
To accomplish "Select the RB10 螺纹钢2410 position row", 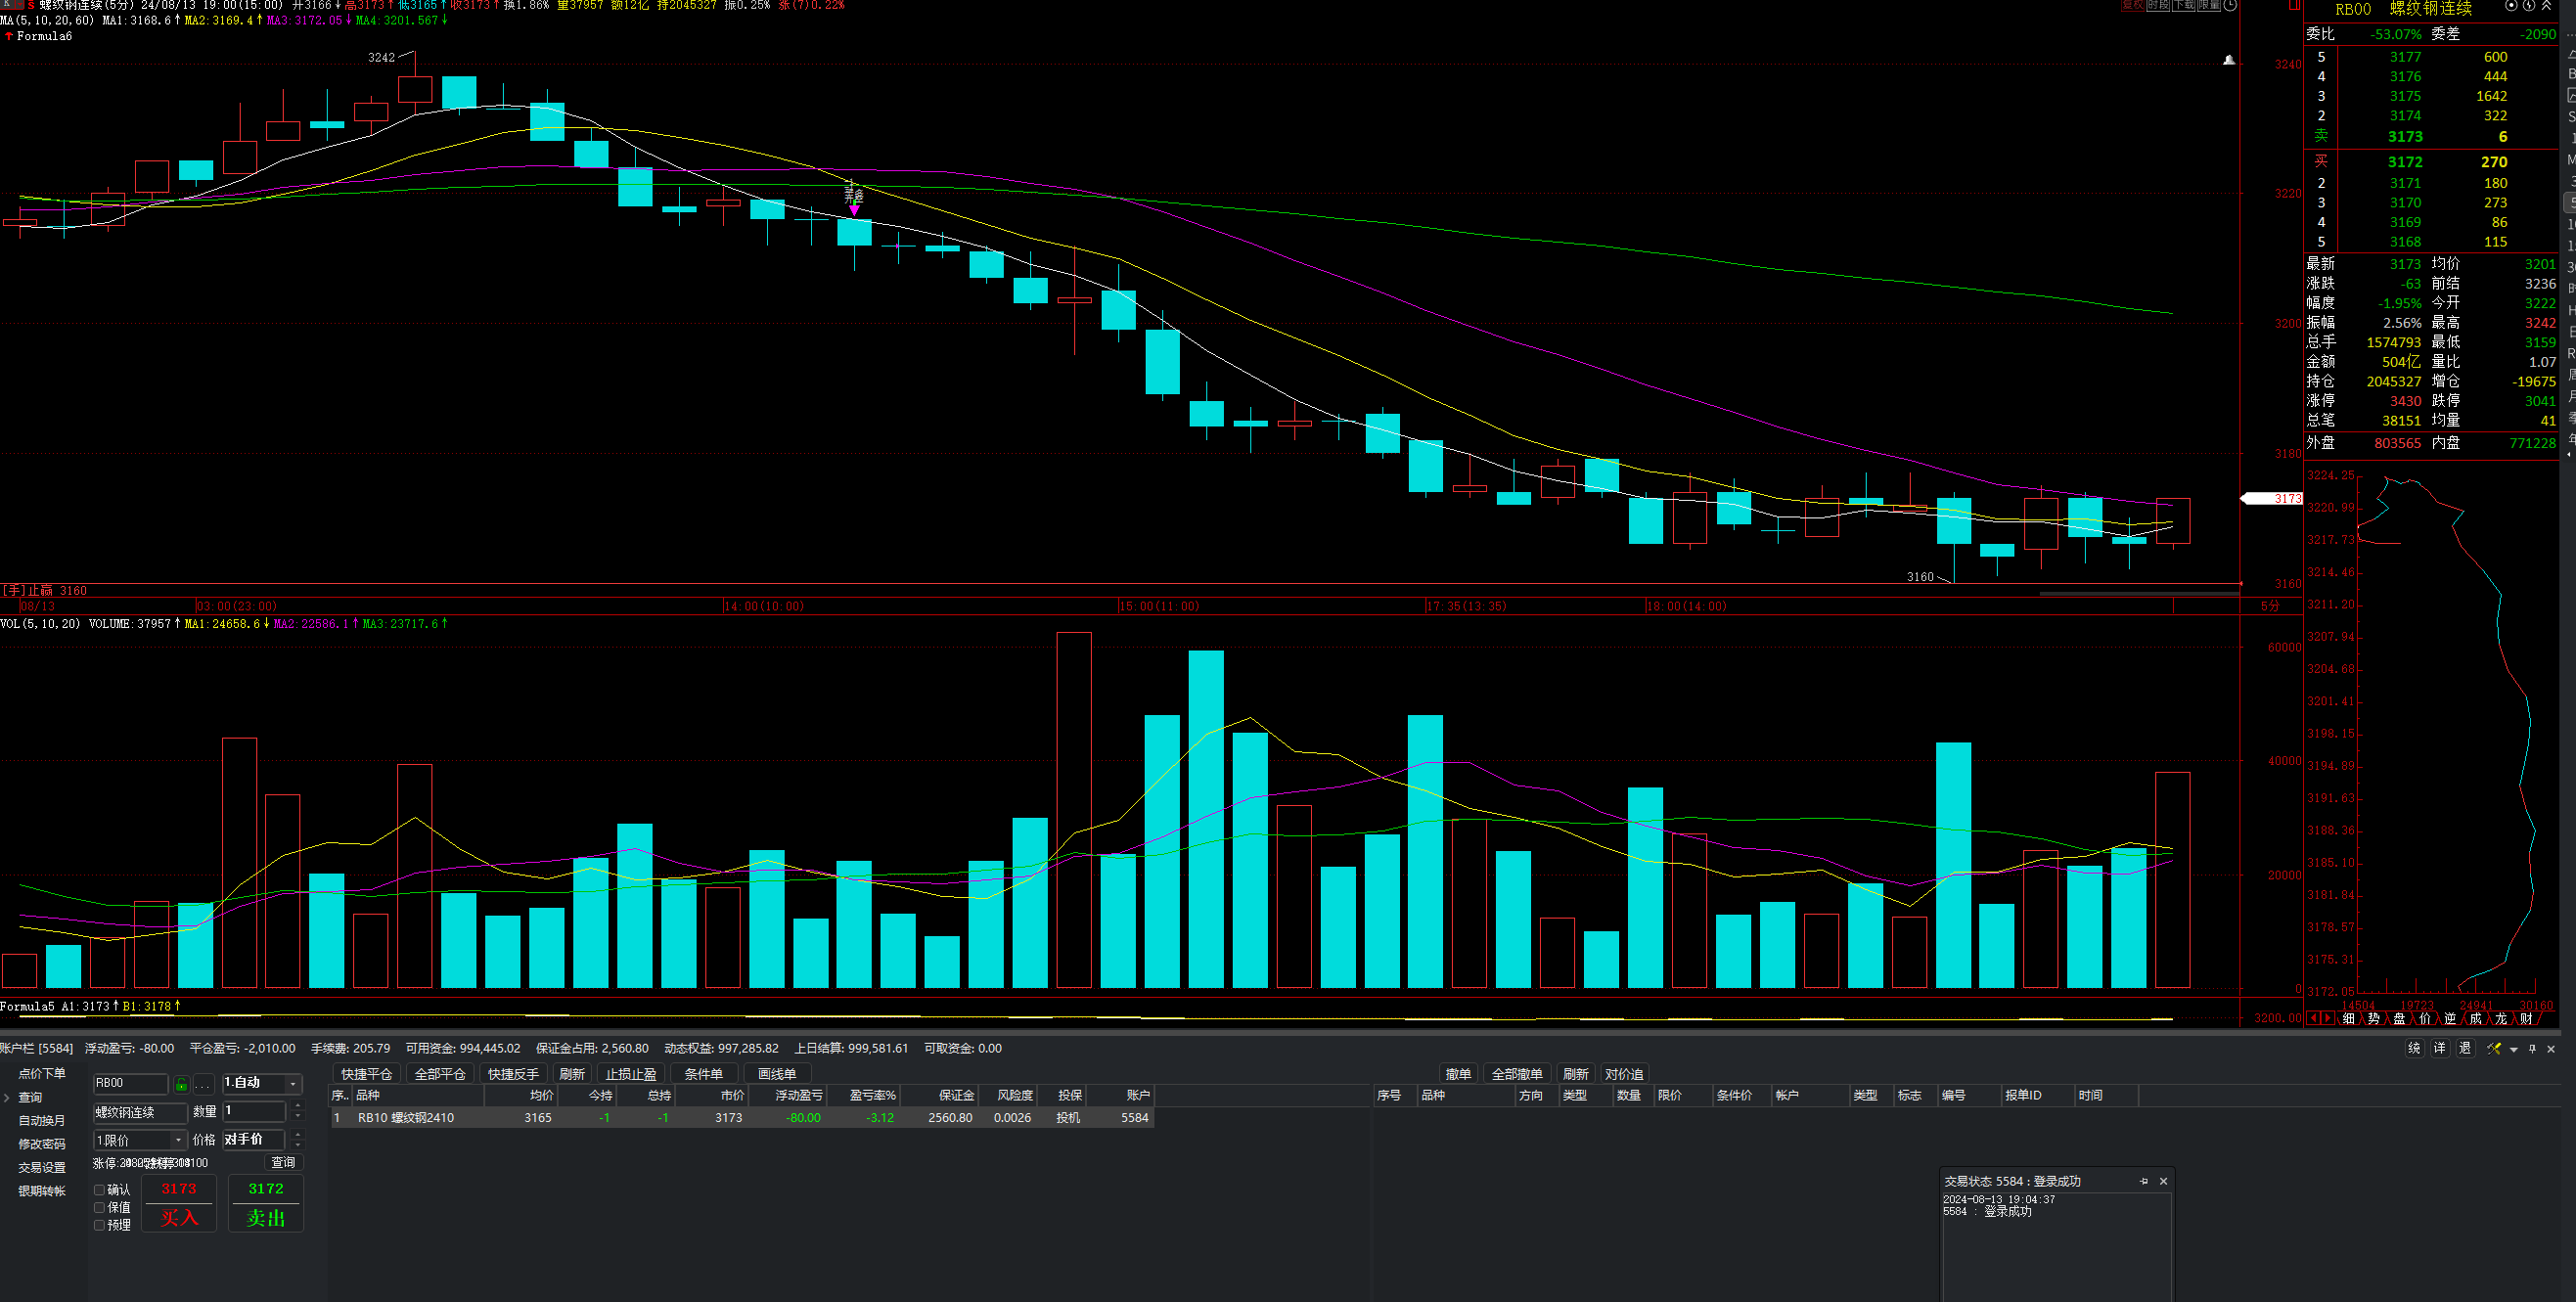I will click(x=741, y=1118).
